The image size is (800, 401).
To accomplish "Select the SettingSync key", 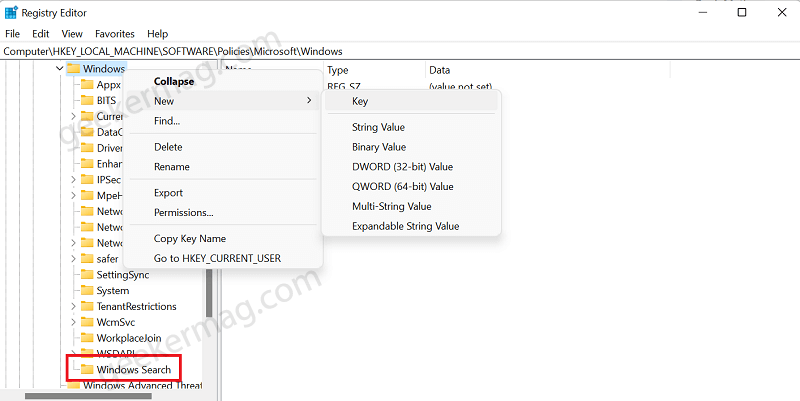I will [123, 274].
